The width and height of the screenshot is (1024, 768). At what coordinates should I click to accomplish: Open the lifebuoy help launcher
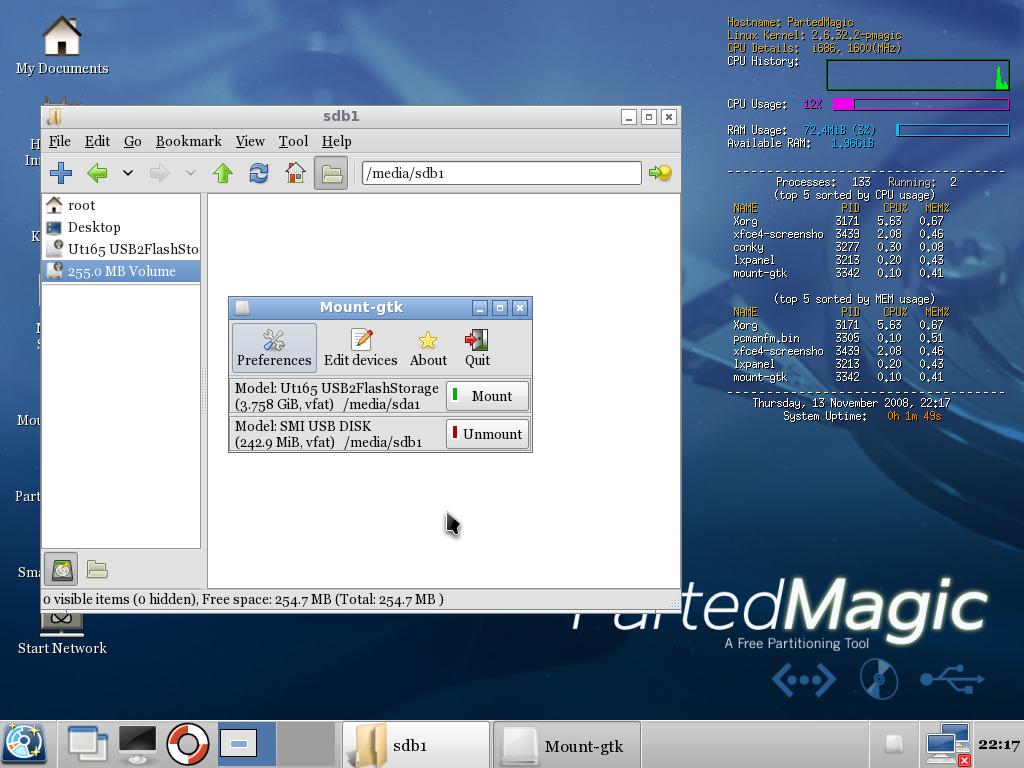click(187, 744)
